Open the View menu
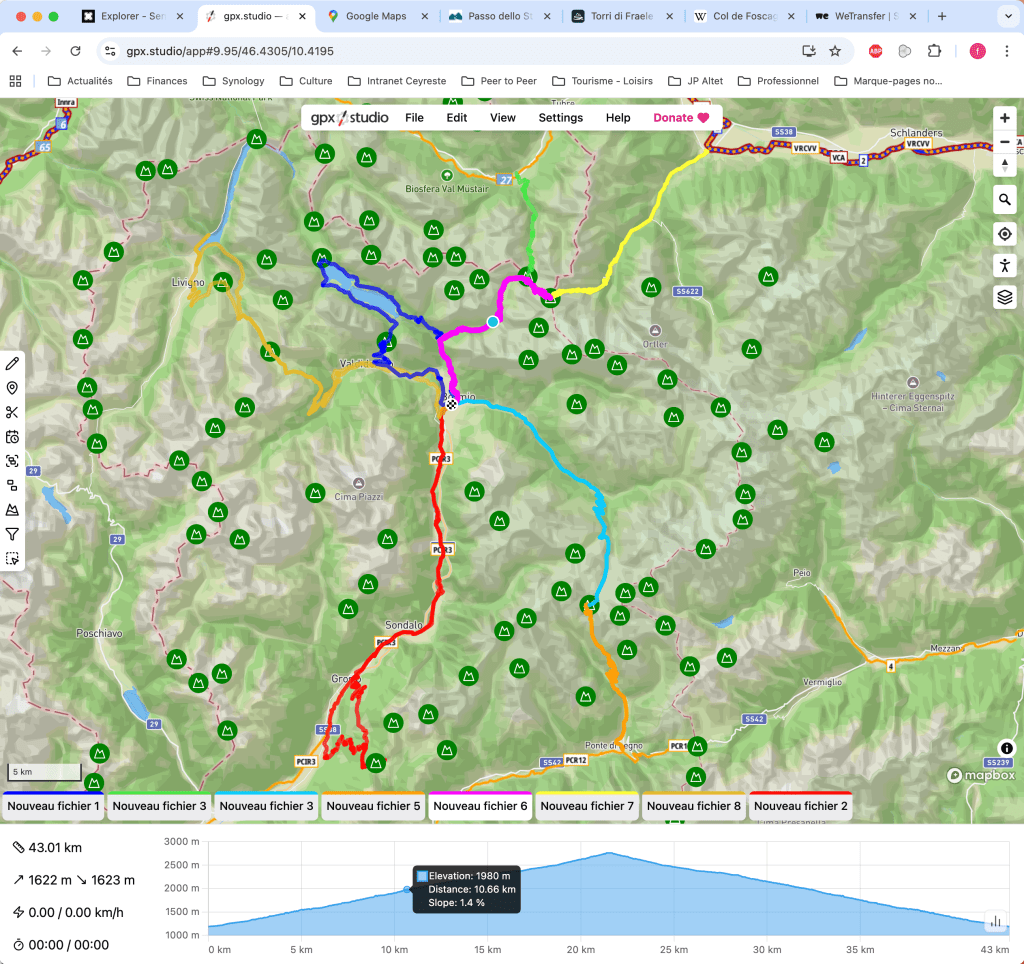This screenshot has height=964, width=1024. click(503, 118)
